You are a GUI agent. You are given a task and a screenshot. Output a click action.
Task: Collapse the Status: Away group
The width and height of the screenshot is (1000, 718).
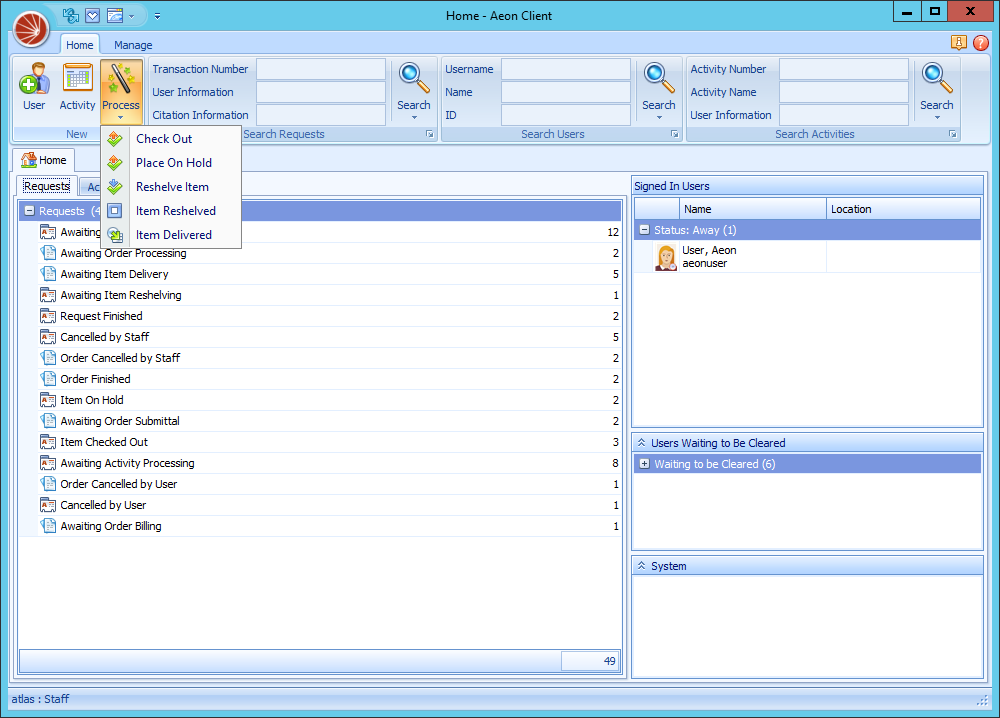tap(643, 229)
